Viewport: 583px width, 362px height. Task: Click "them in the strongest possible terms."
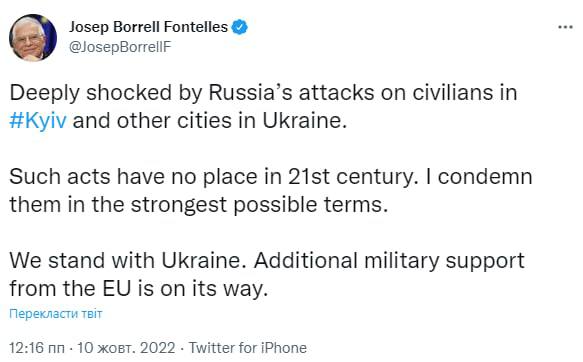[x=199, y=205]
